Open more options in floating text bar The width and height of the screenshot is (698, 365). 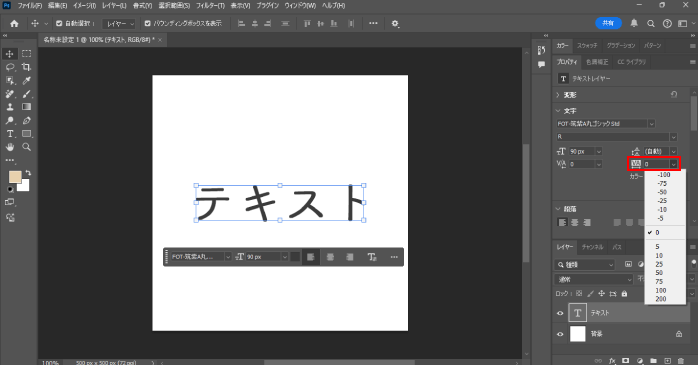point(394,257)
